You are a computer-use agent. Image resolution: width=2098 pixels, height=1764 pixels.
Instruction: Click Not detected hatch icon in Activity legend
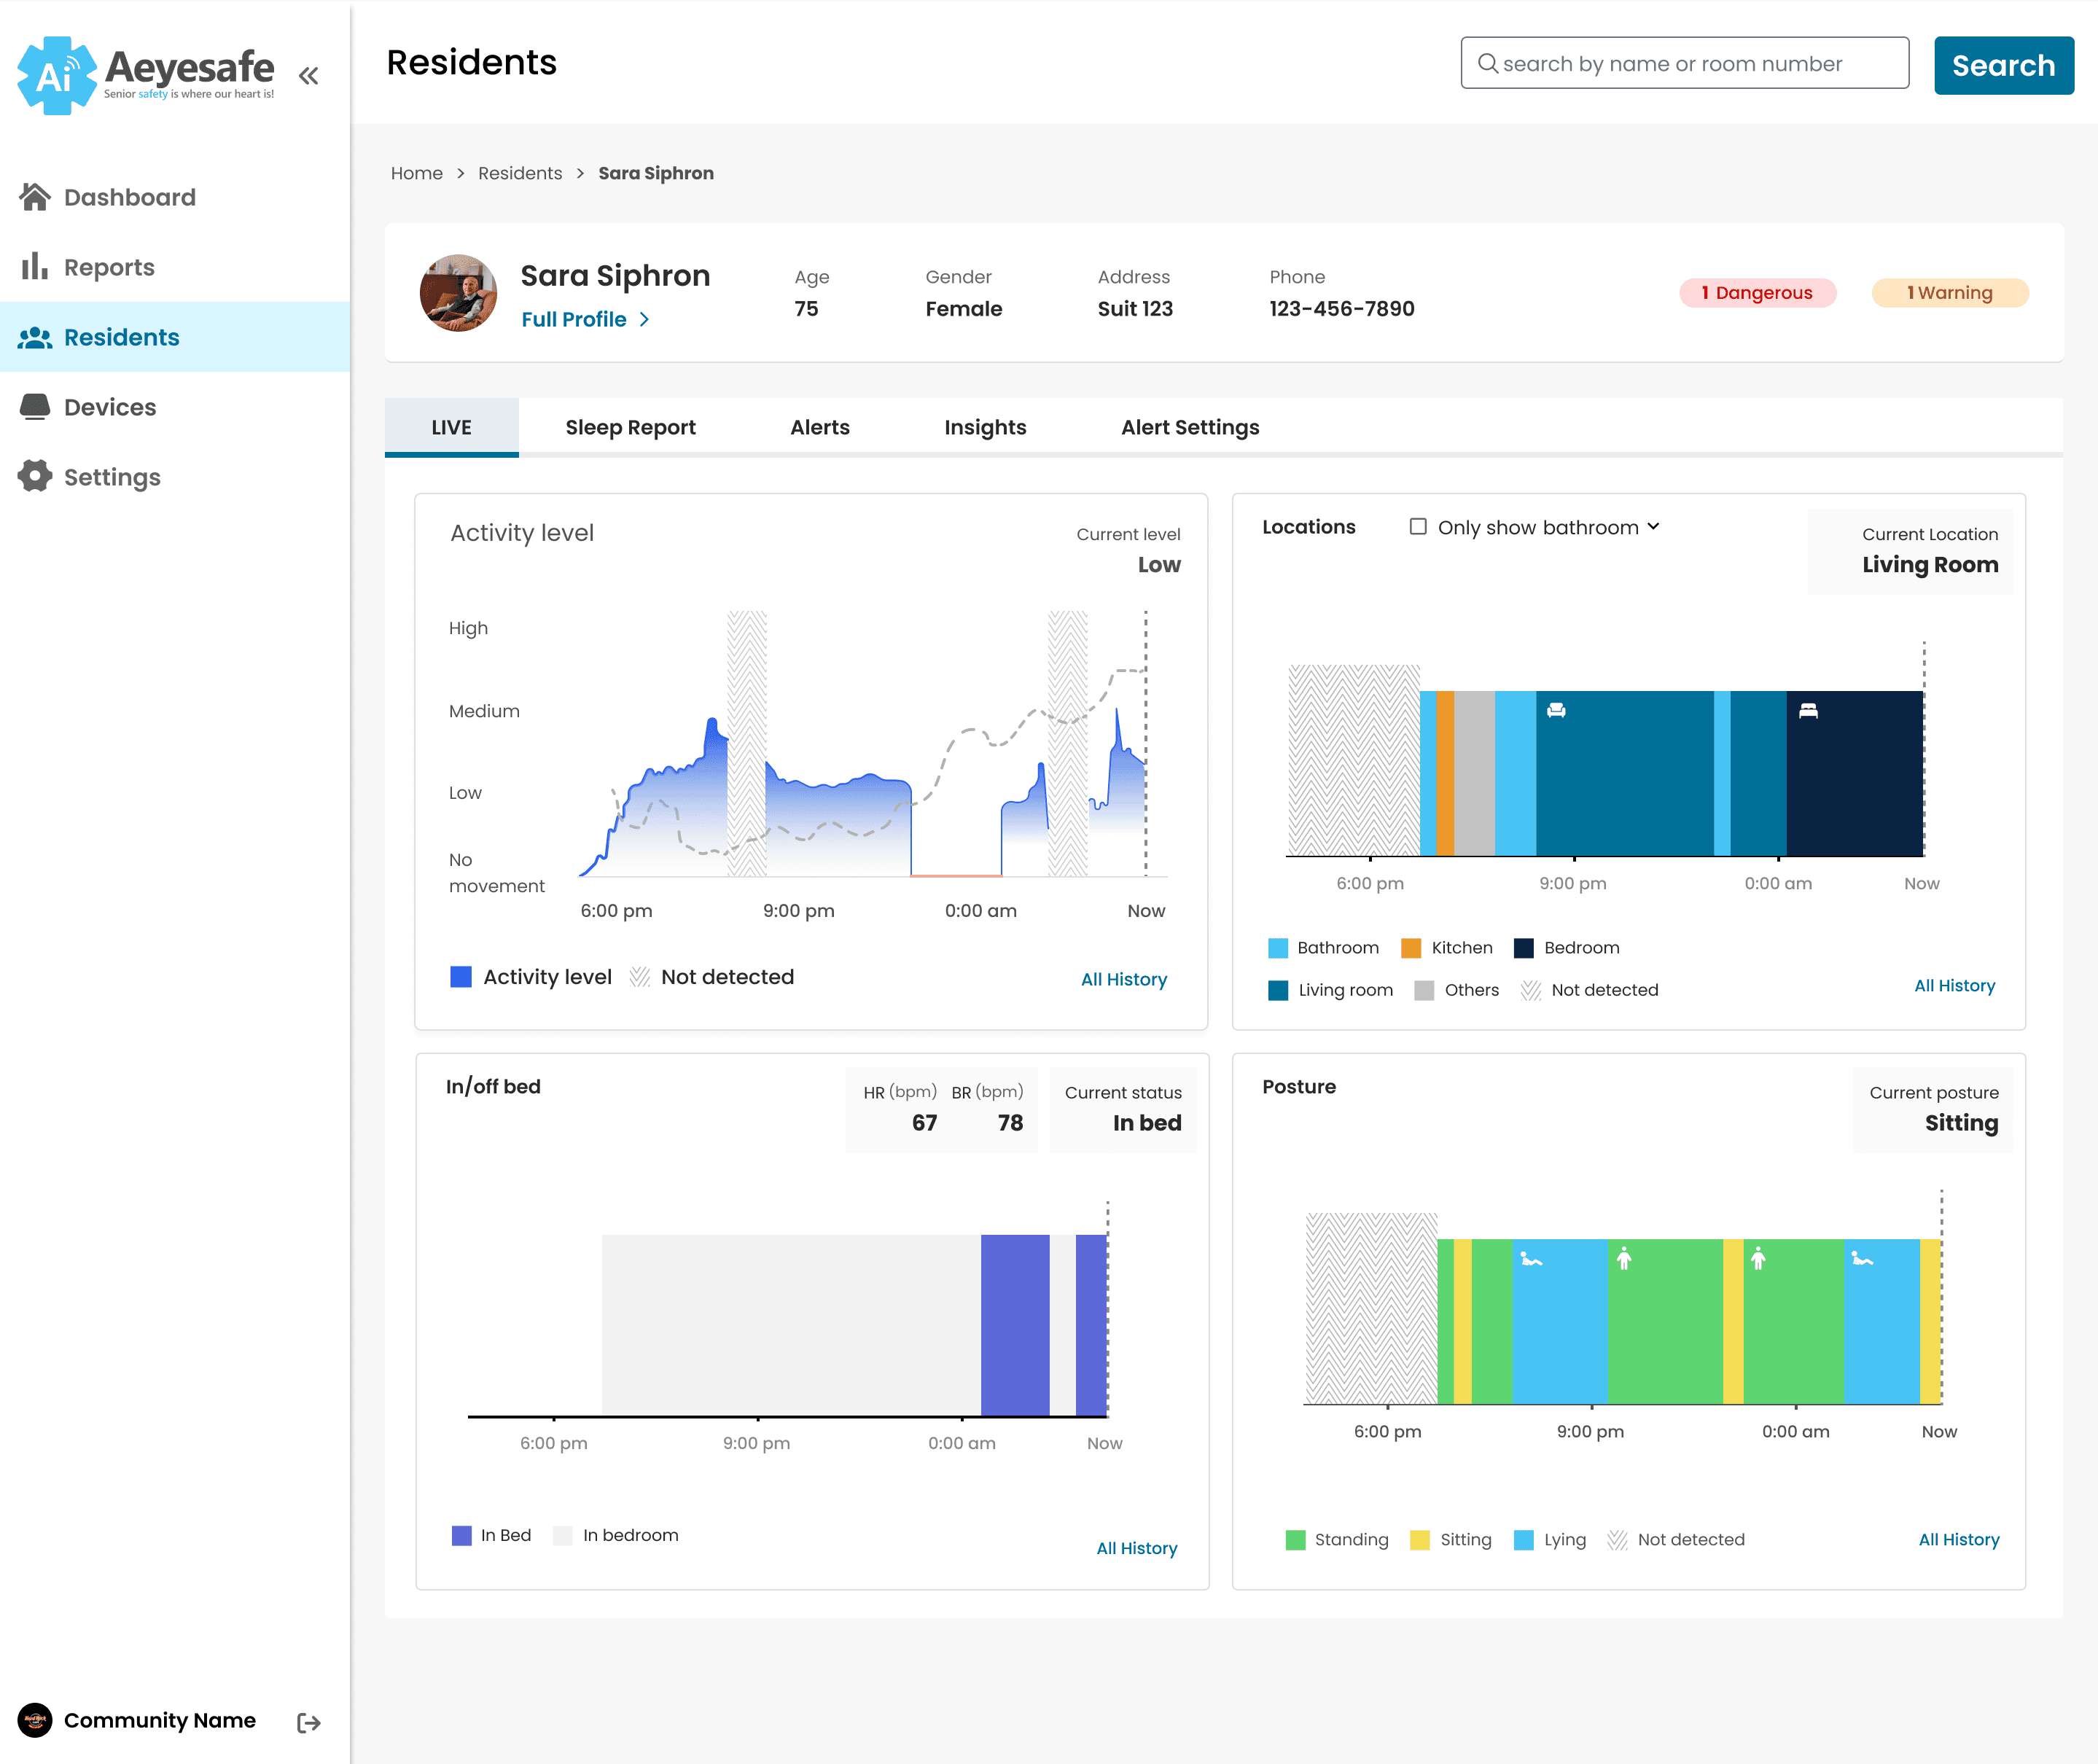click(640, 977)
